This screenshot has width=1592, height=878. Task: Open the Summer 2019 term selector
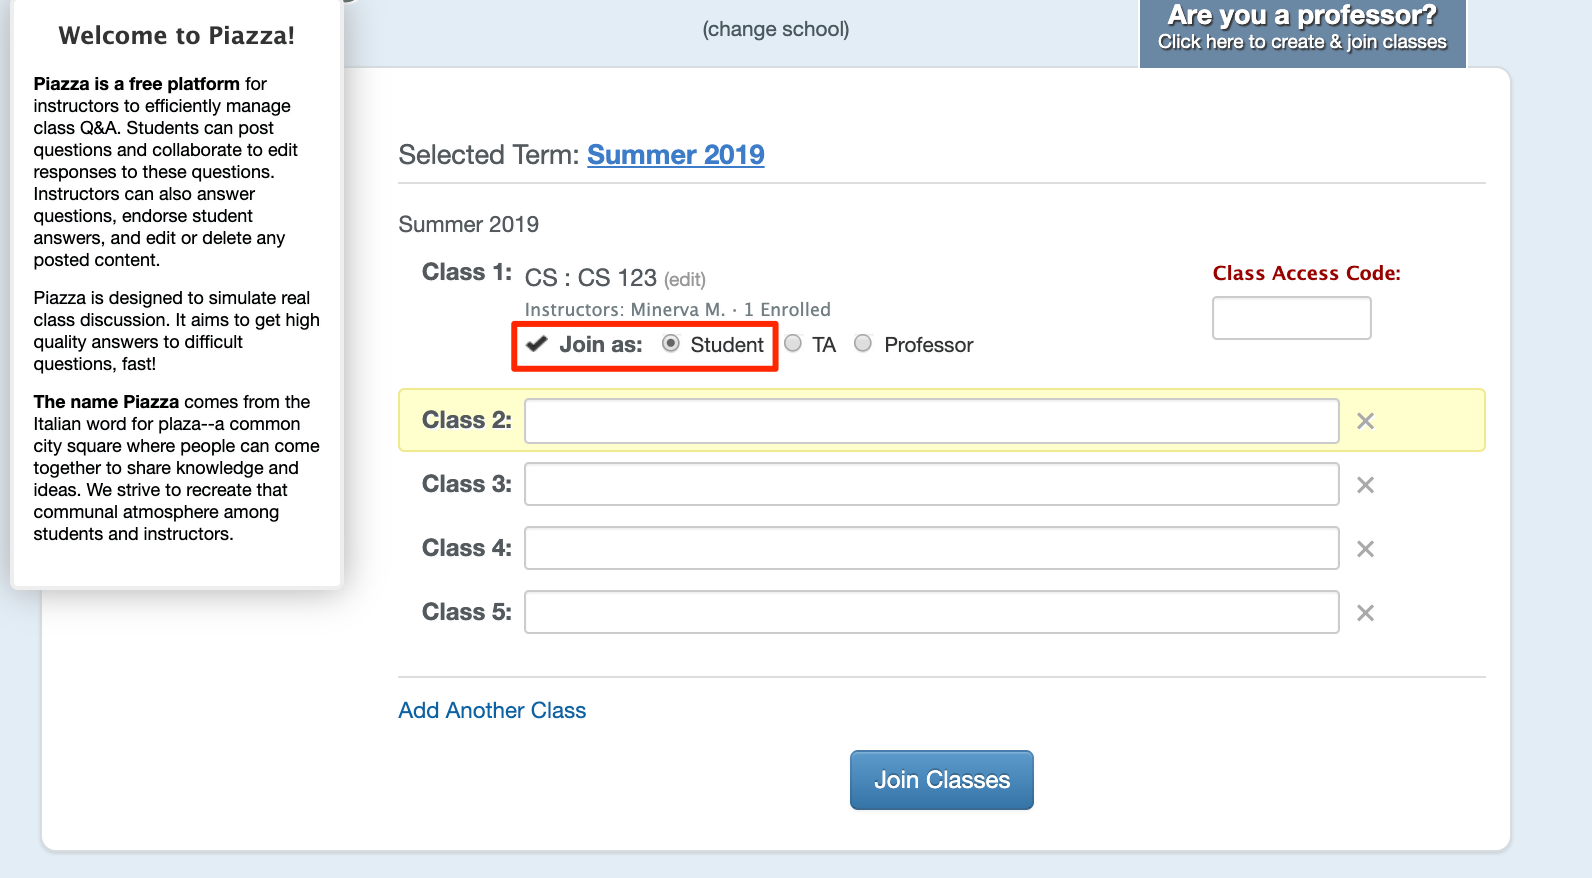coord(676,155)
